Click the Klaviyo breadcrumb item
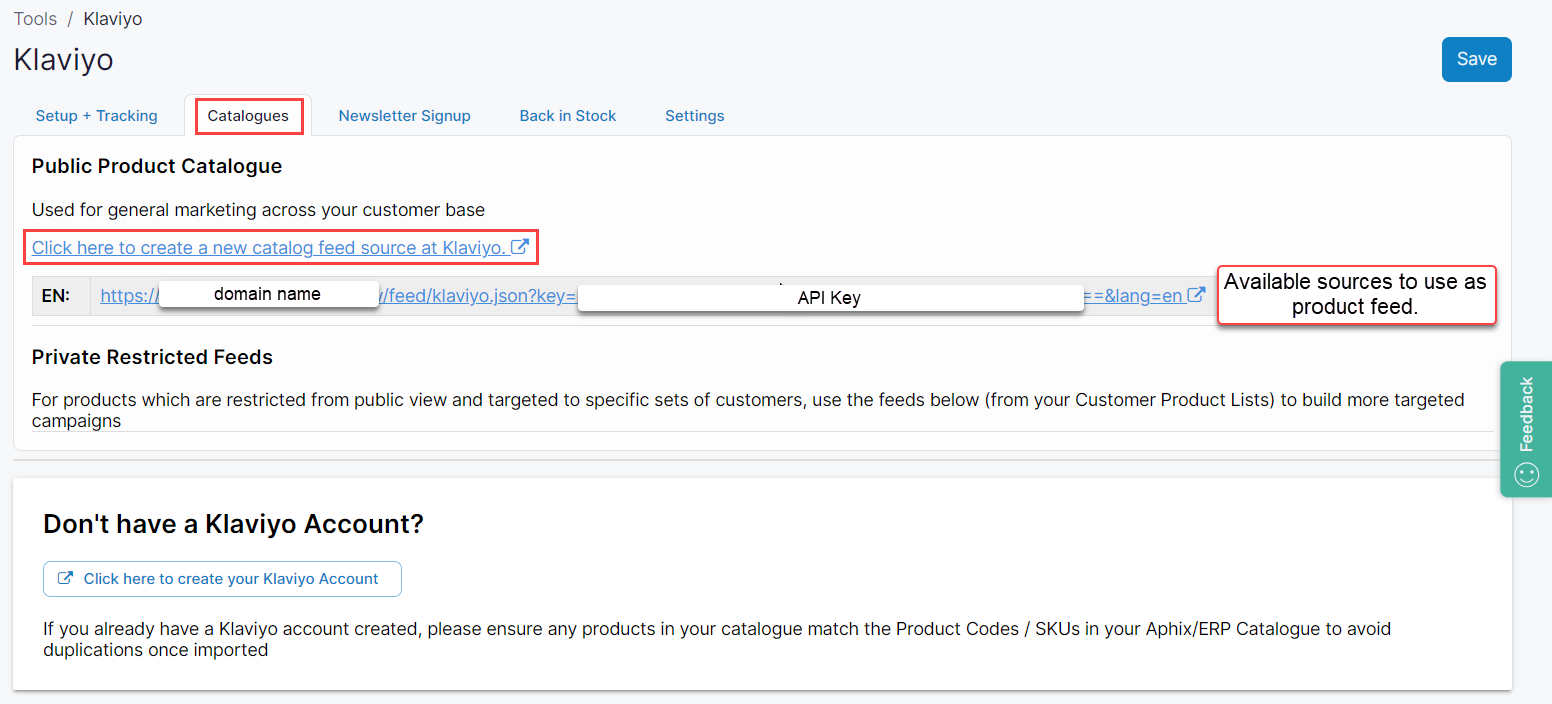 point(112,19)
